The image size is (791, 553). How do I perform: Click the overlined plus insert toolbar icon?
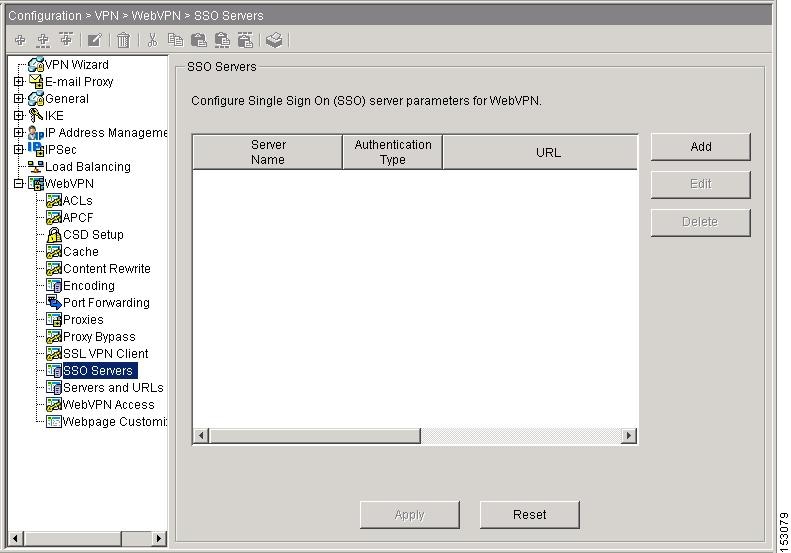66,39
